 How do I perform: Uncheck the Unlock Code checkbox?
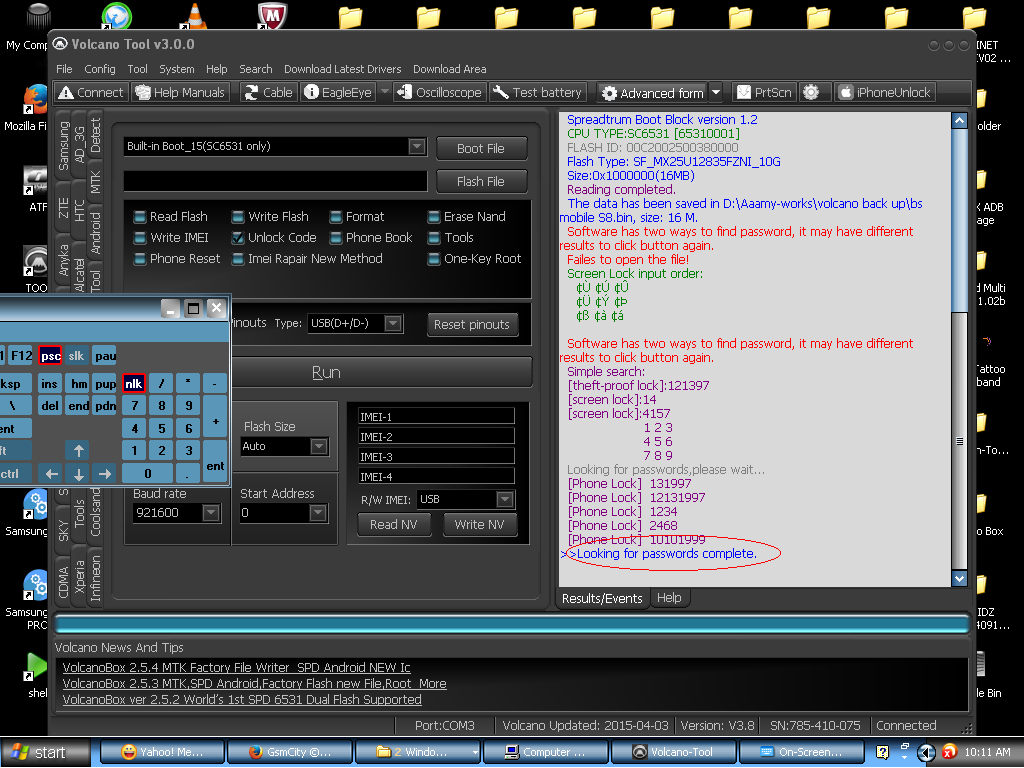click(x=238, y=238)
